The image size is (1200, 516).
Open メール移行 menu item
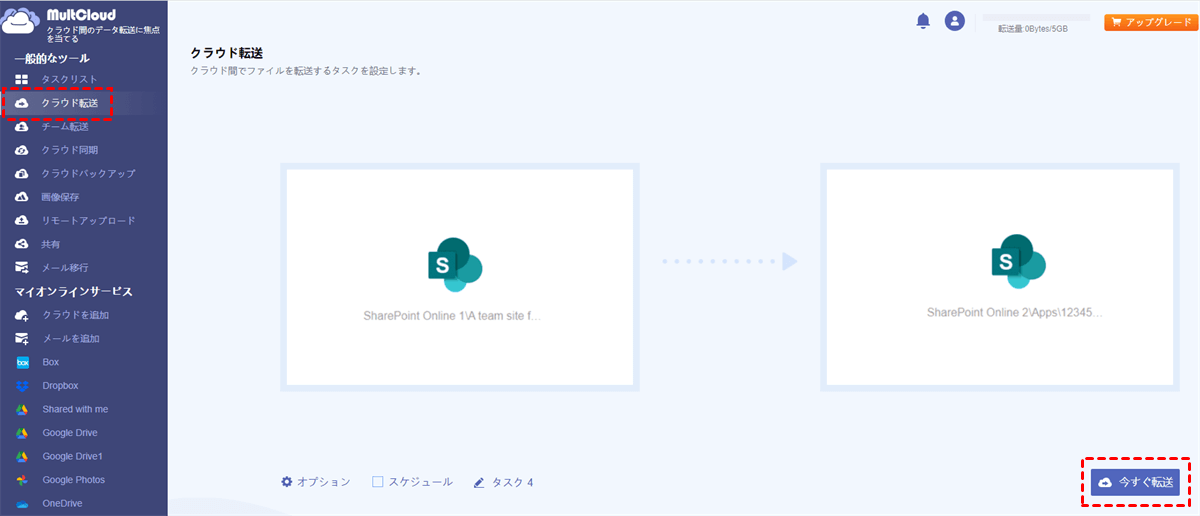point(65,268)
